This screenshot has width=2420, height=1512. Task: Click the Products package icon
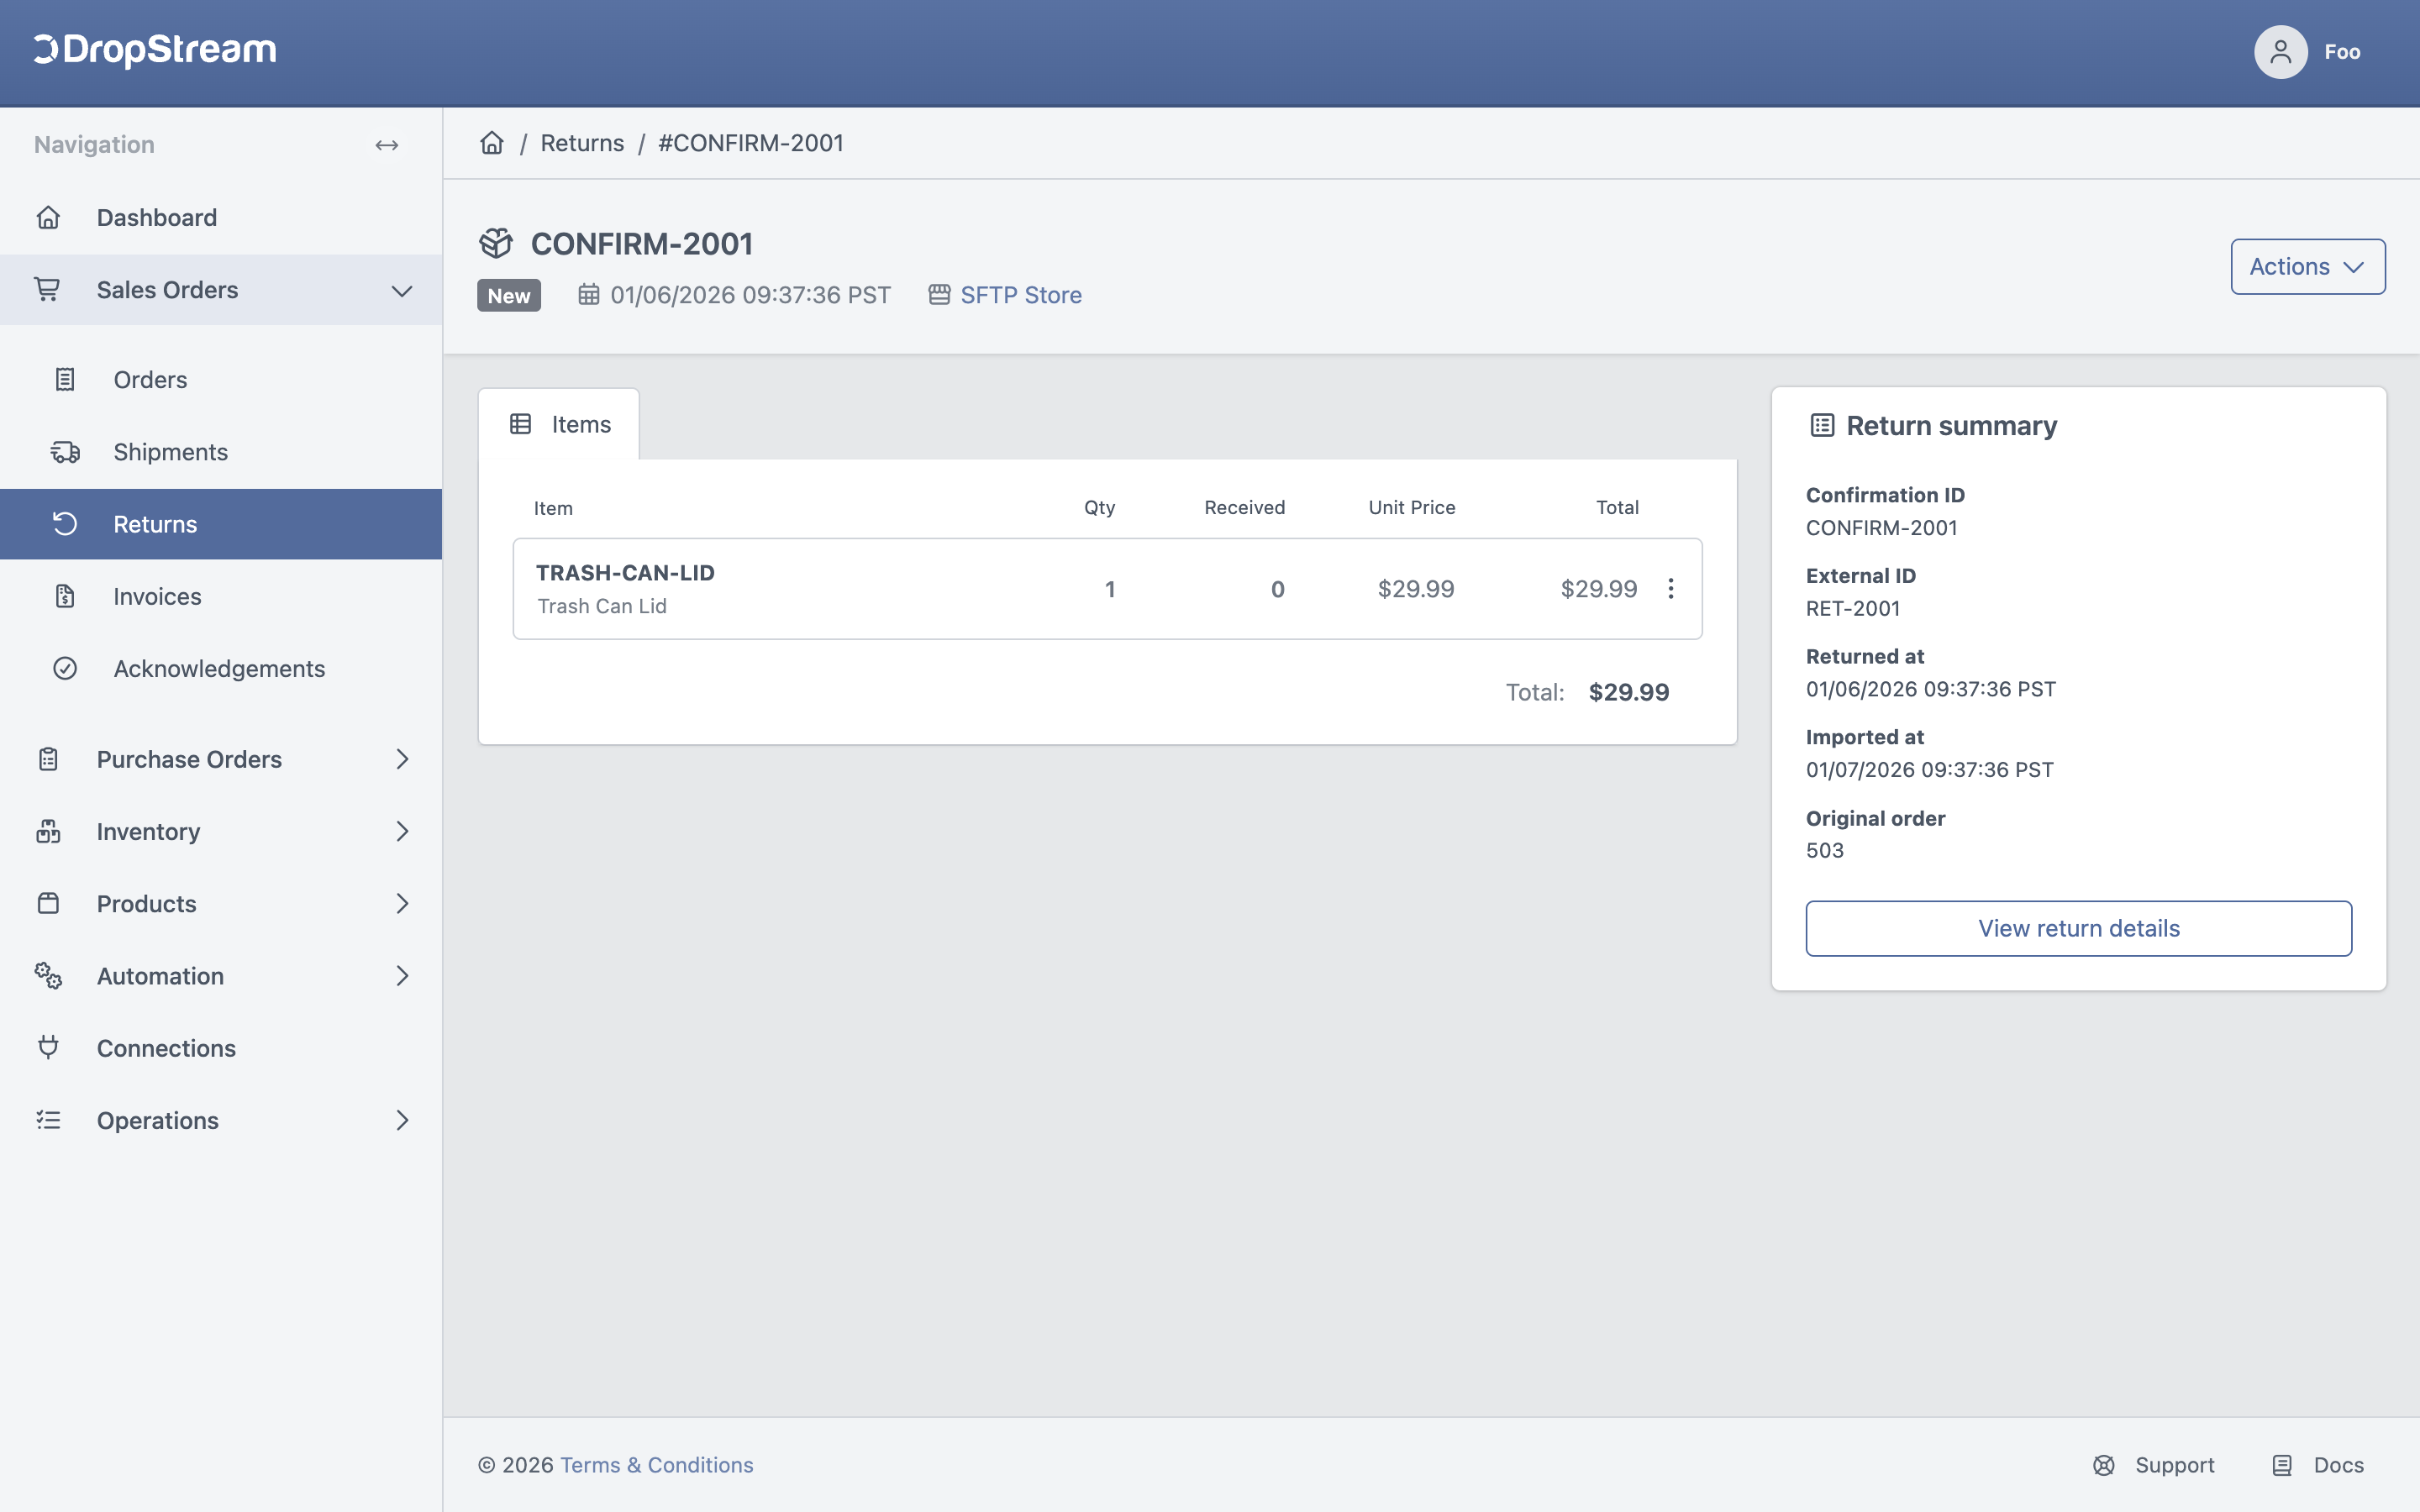click(48, 903)
